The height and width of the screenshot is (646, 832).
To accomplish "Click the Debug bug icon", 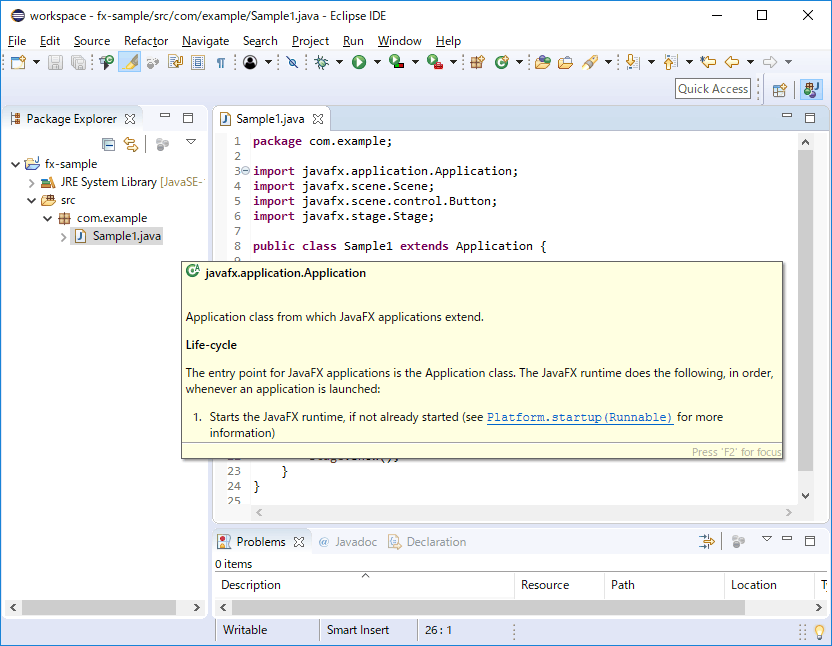I will point(321,62).
